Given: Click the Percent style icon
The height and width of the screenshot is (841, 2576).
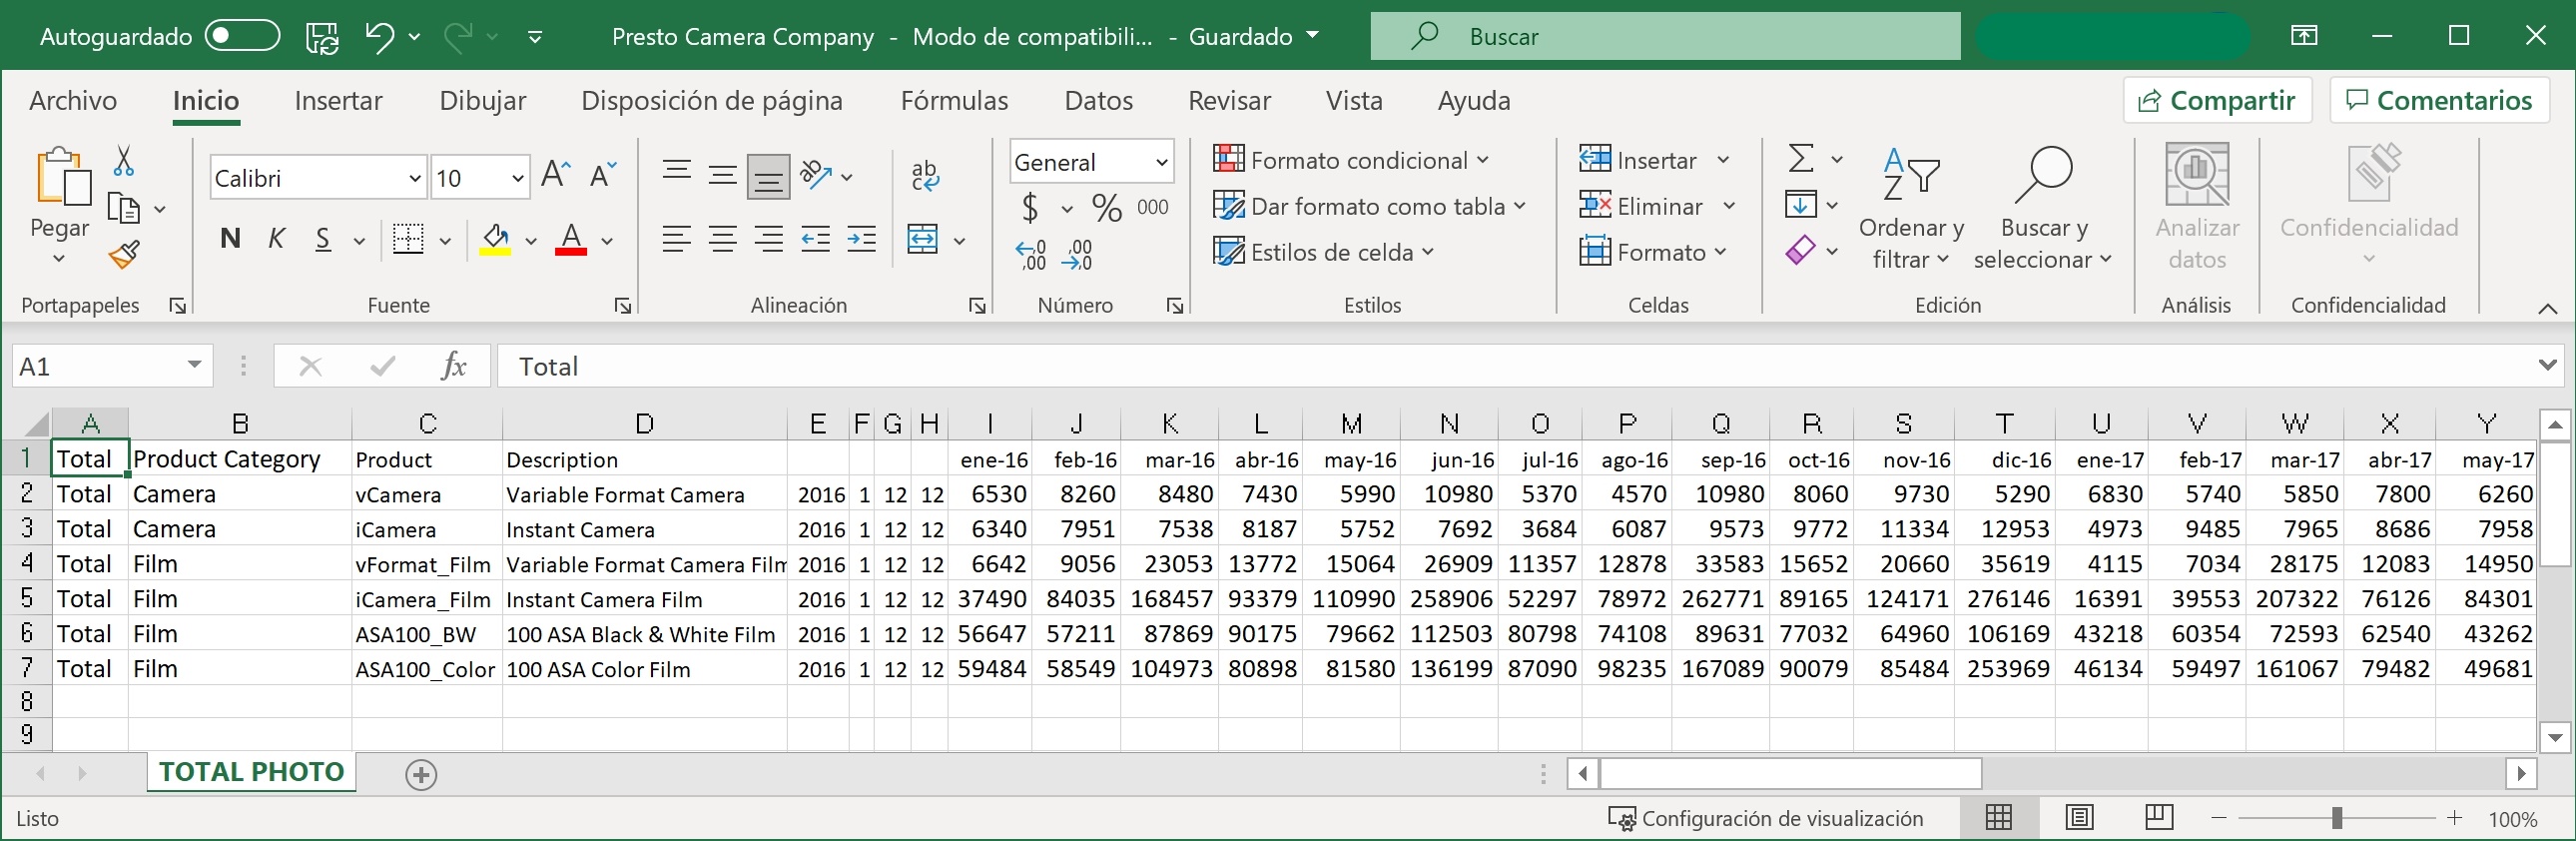Looking at the screenshot, I should click(1106, 208).
